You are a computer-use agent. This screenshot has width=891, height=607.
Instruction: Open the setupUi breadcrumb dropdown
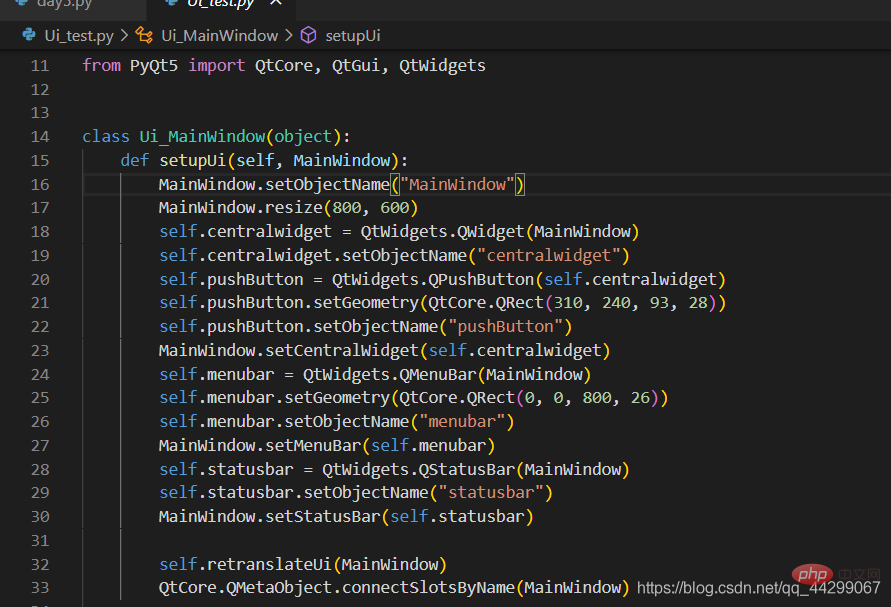point(352,36)
